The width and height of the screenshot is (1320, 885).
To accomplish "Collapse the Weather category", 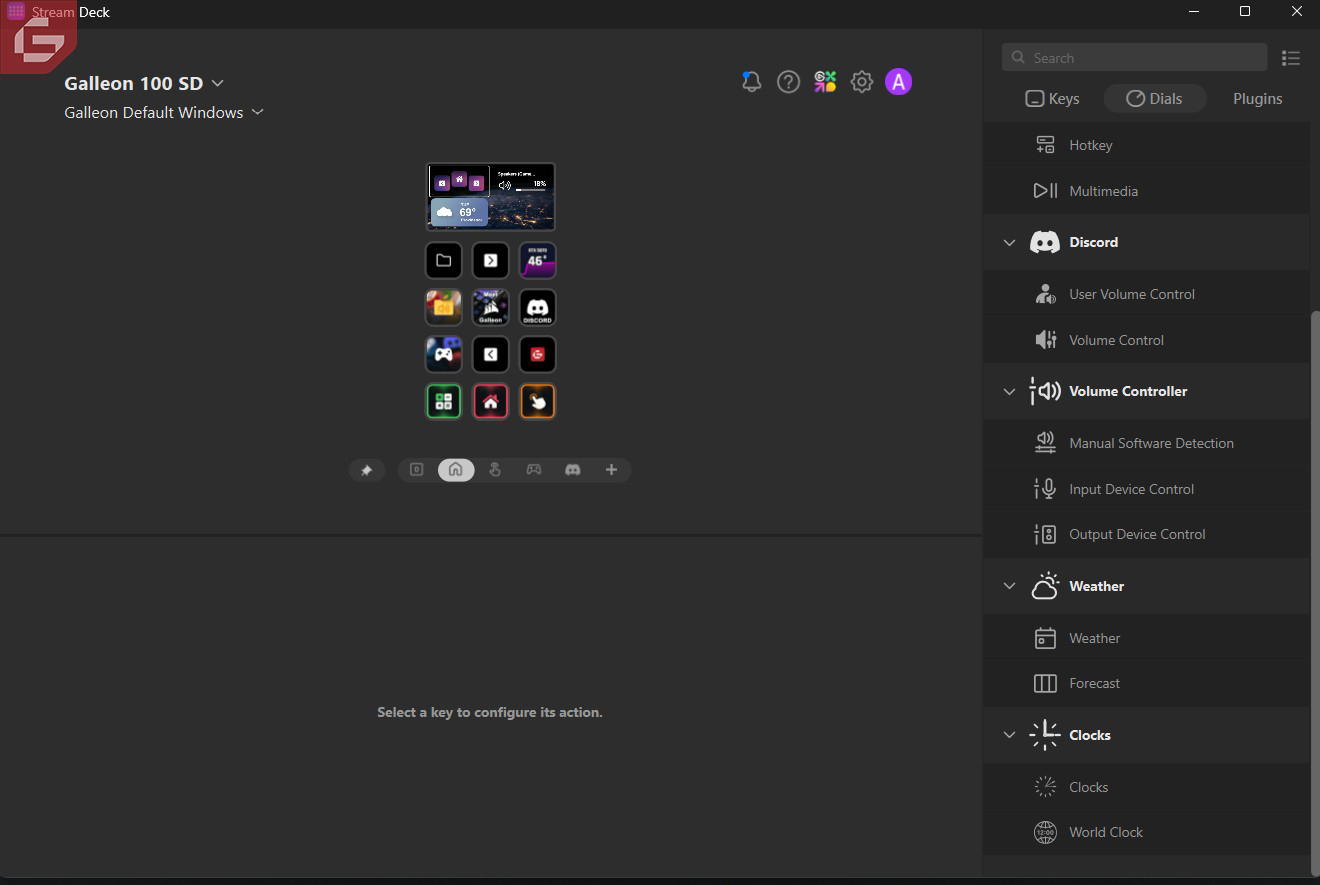I will point(1009,586).
